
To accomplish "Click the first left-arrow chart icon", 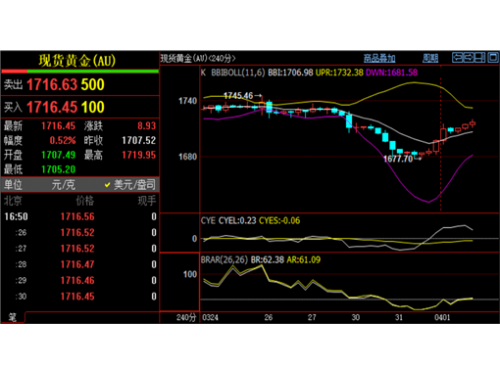I will 457,58.
